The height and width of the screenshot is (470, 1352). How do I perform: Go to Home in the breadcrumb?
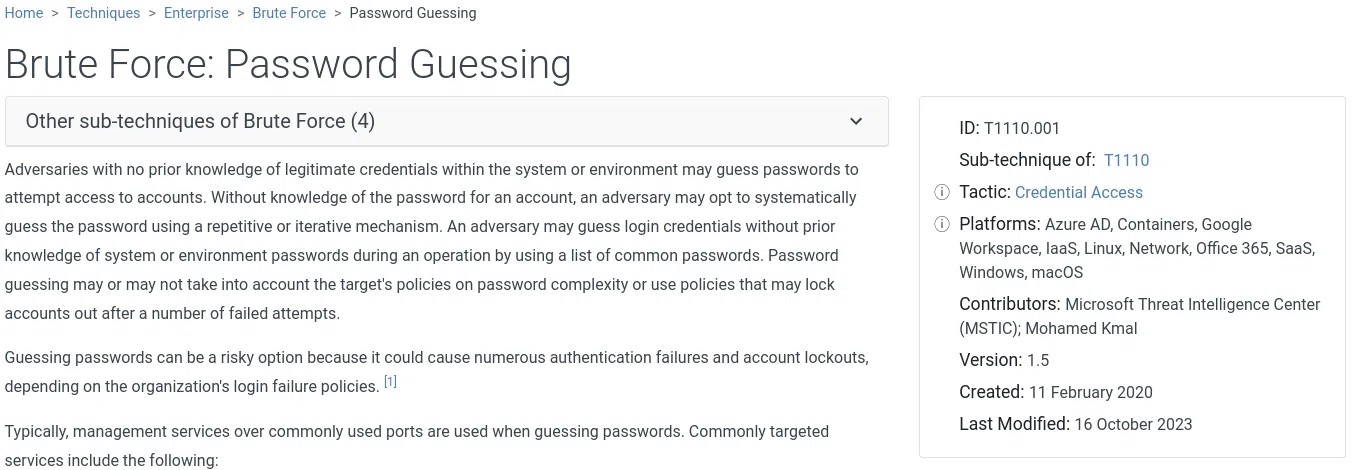click(24, 13)
